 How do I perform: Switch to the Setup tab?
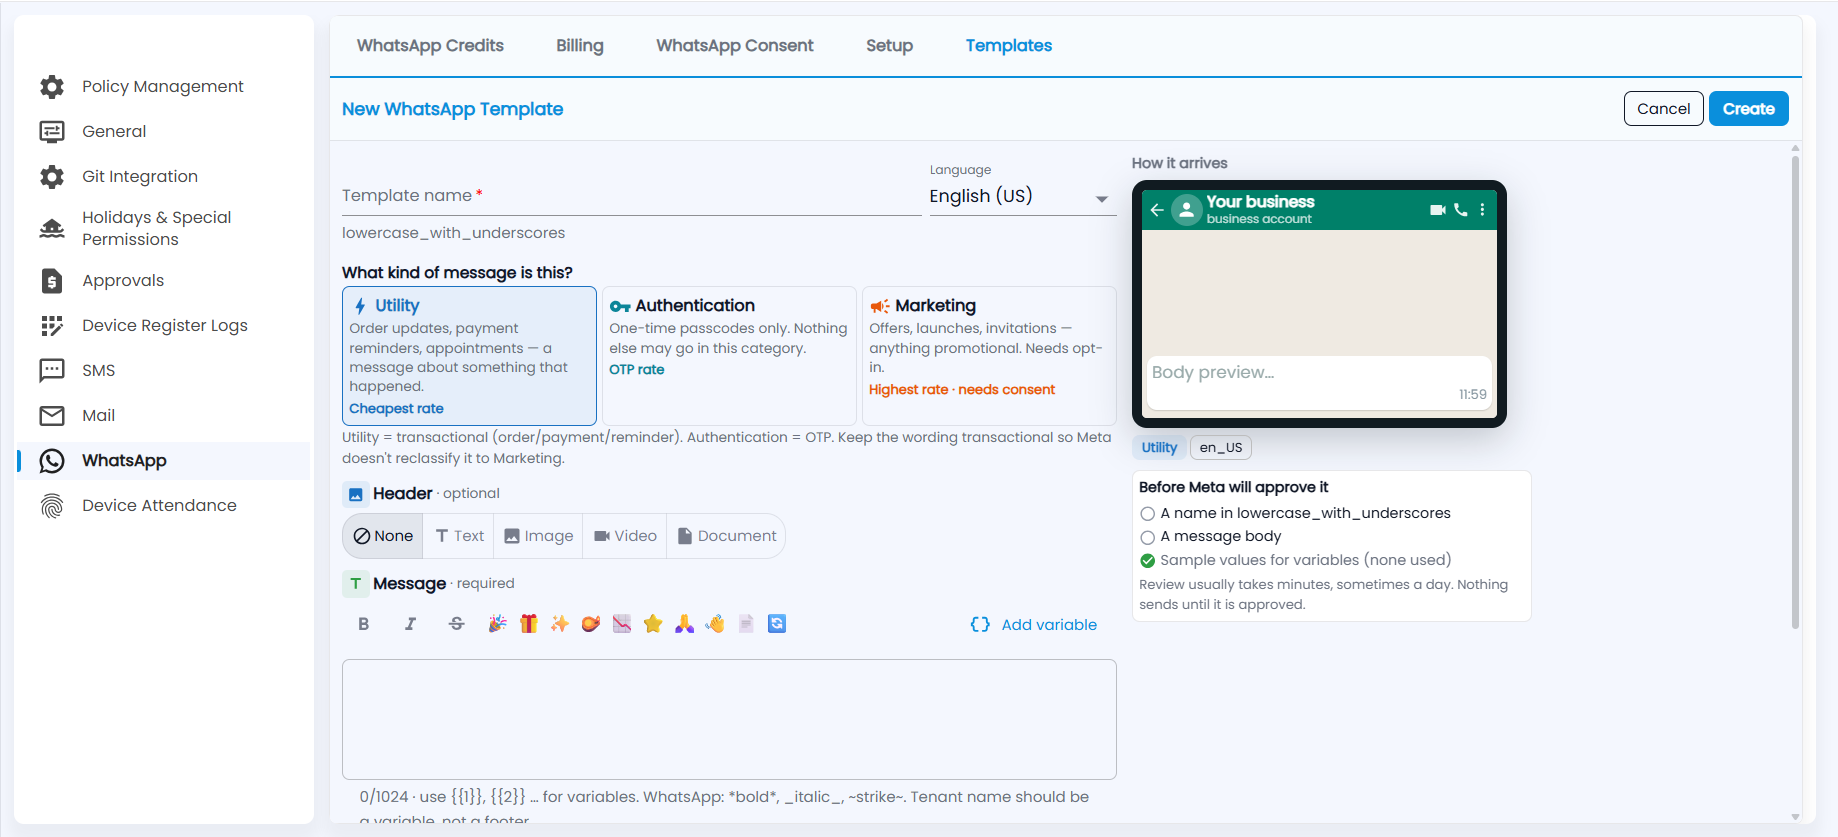(889, 46)
